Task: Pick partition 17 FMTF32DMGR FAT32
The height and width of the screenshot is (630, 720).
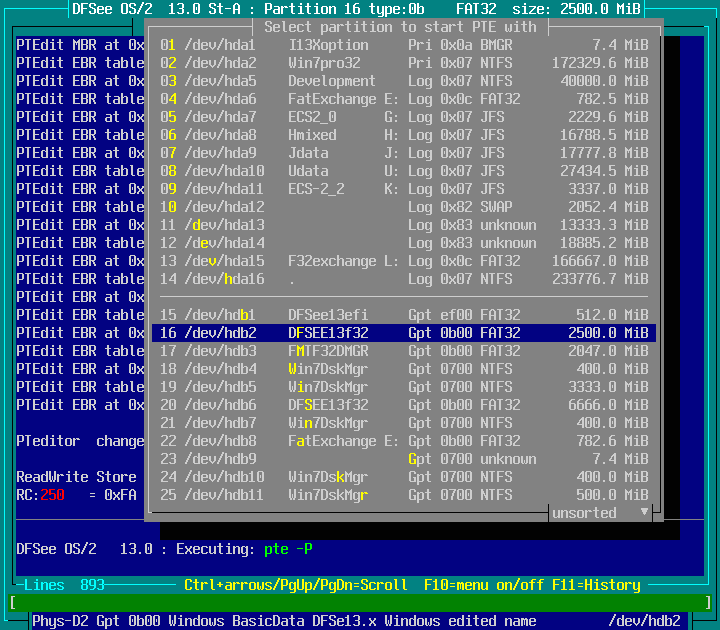Action: (400, 351)
